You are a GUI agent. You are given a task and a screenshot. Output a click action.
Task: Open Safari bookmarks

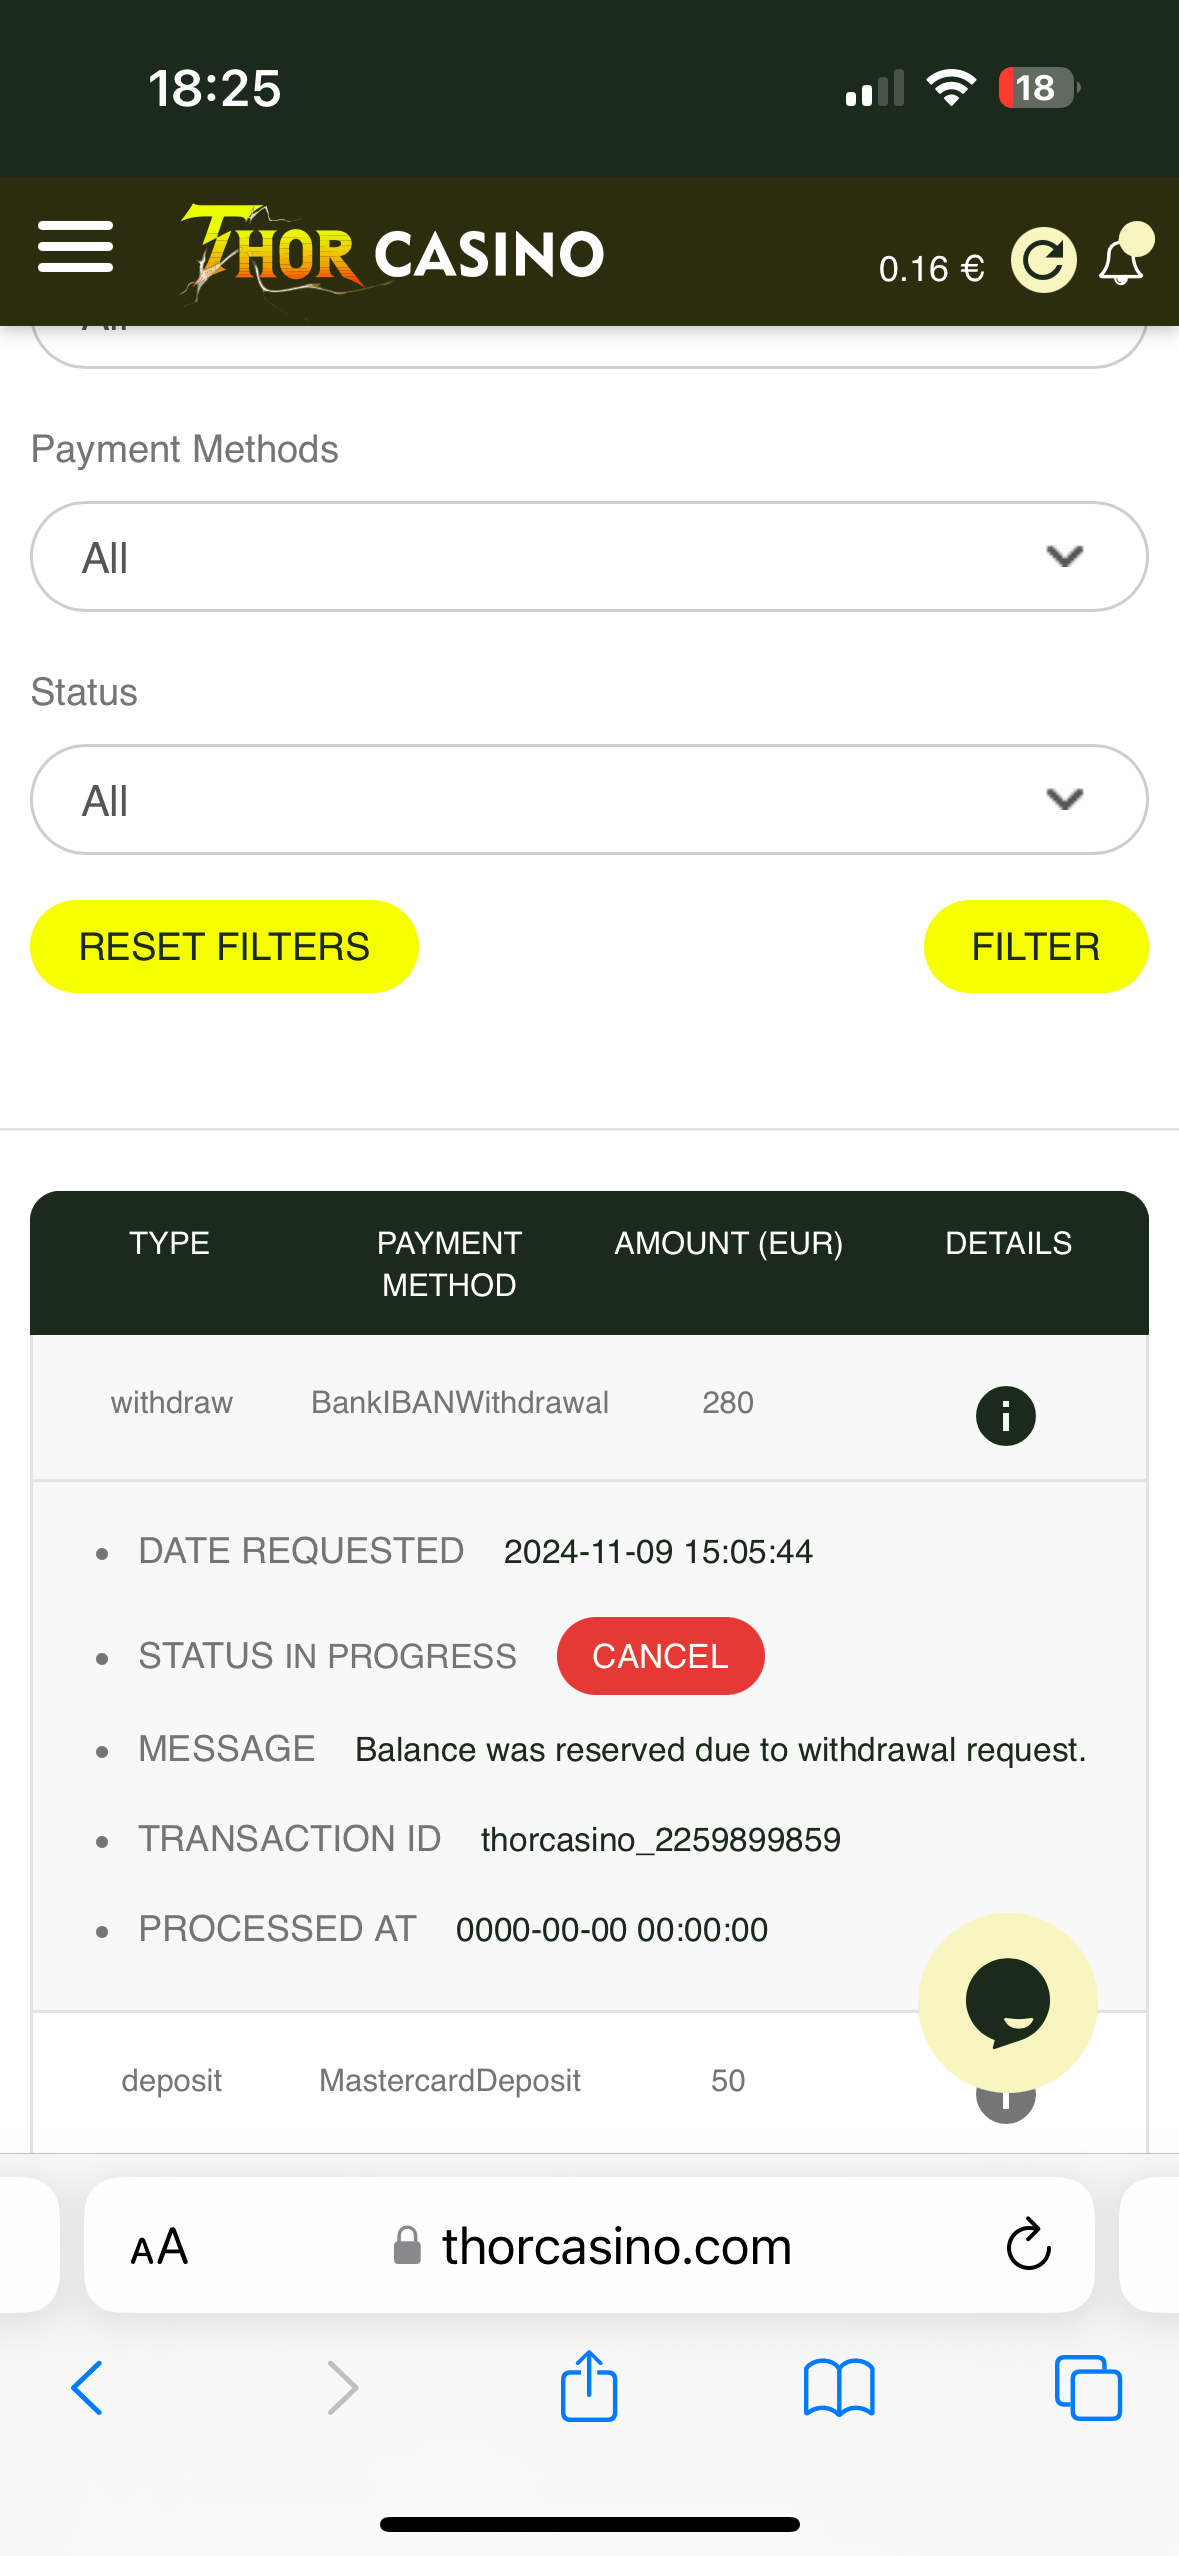coord(839,2388)
